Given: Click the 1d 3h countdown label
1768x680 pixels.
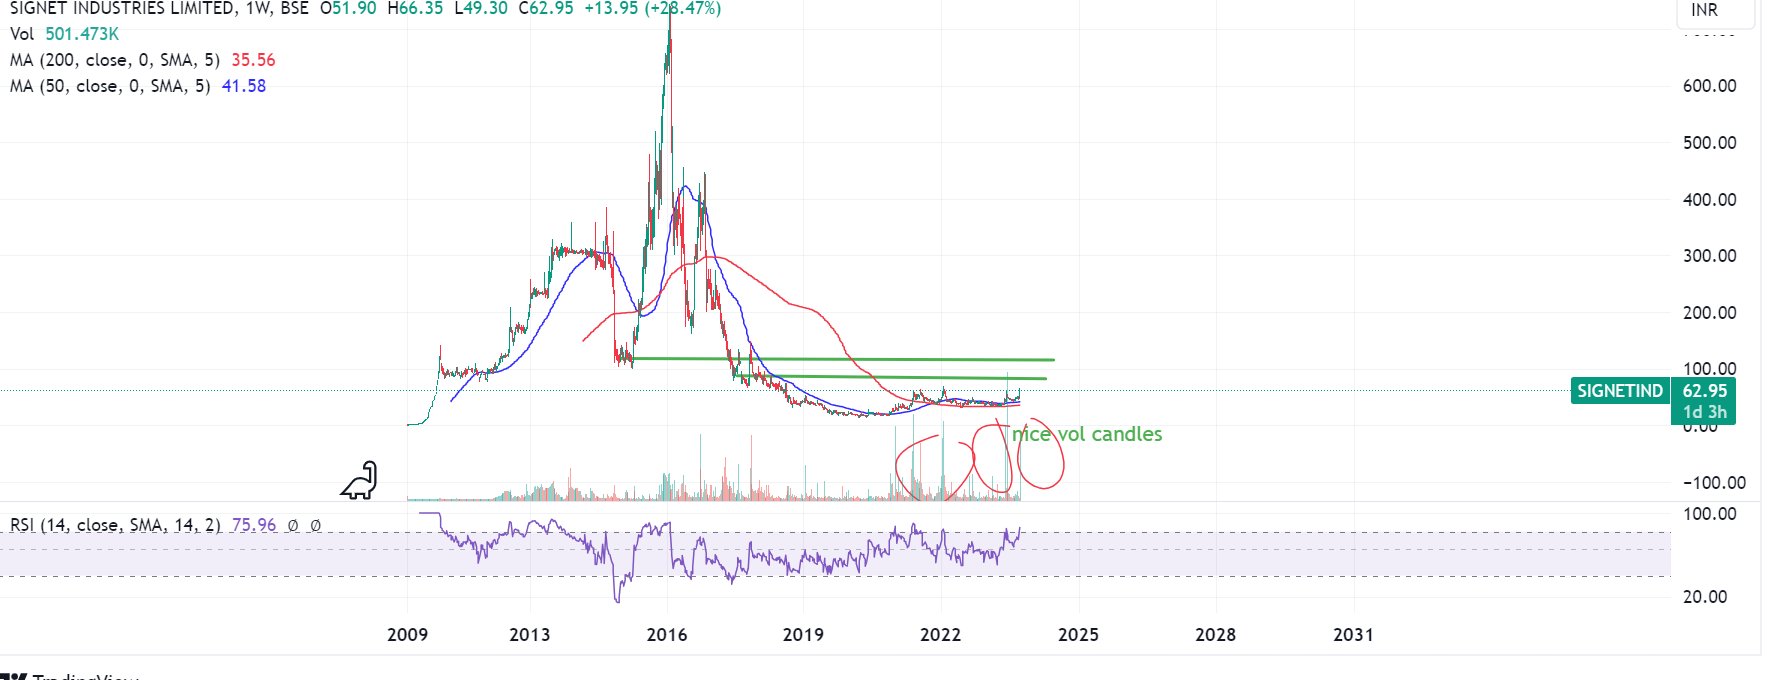Looking at the screenshot, I should [1704, 412].
